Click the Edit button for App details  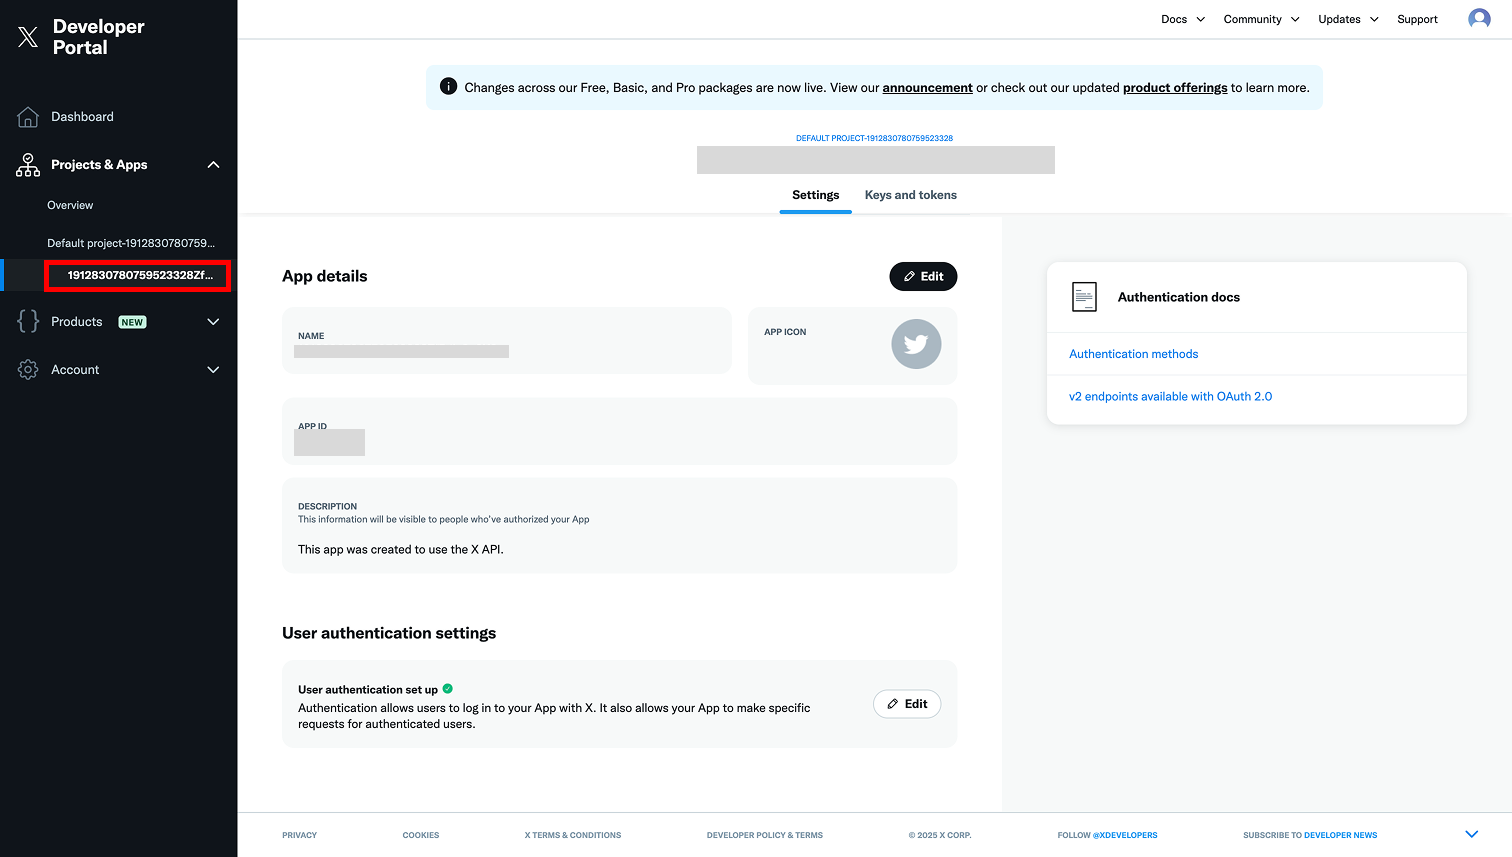(x=923, y=276)
